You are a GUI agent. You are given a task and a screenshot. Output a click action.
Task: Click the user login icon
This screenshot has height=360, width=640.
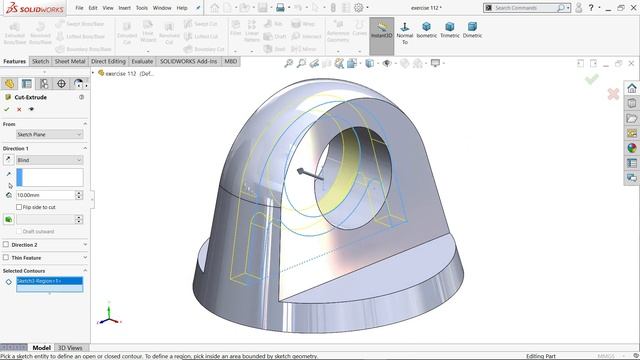click(578, 8)
